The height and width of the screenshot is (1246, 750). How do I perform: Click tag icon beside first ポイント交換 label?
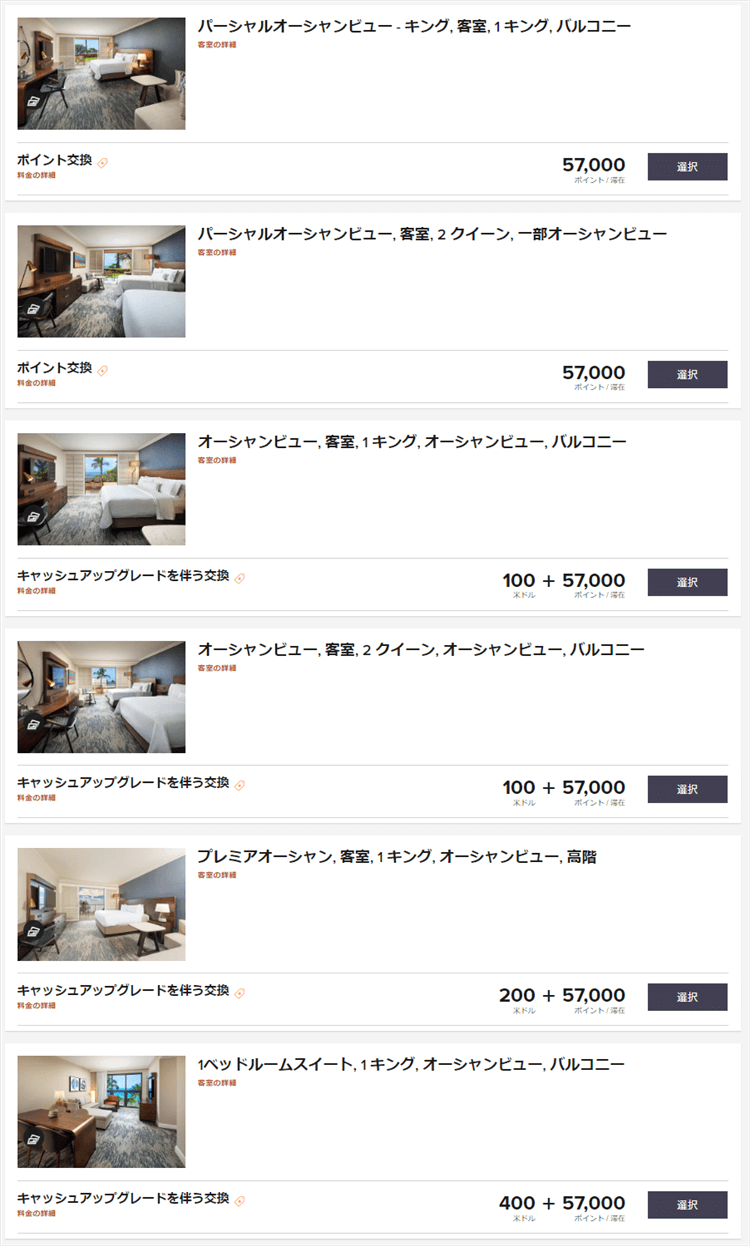(x=103, y=162)
